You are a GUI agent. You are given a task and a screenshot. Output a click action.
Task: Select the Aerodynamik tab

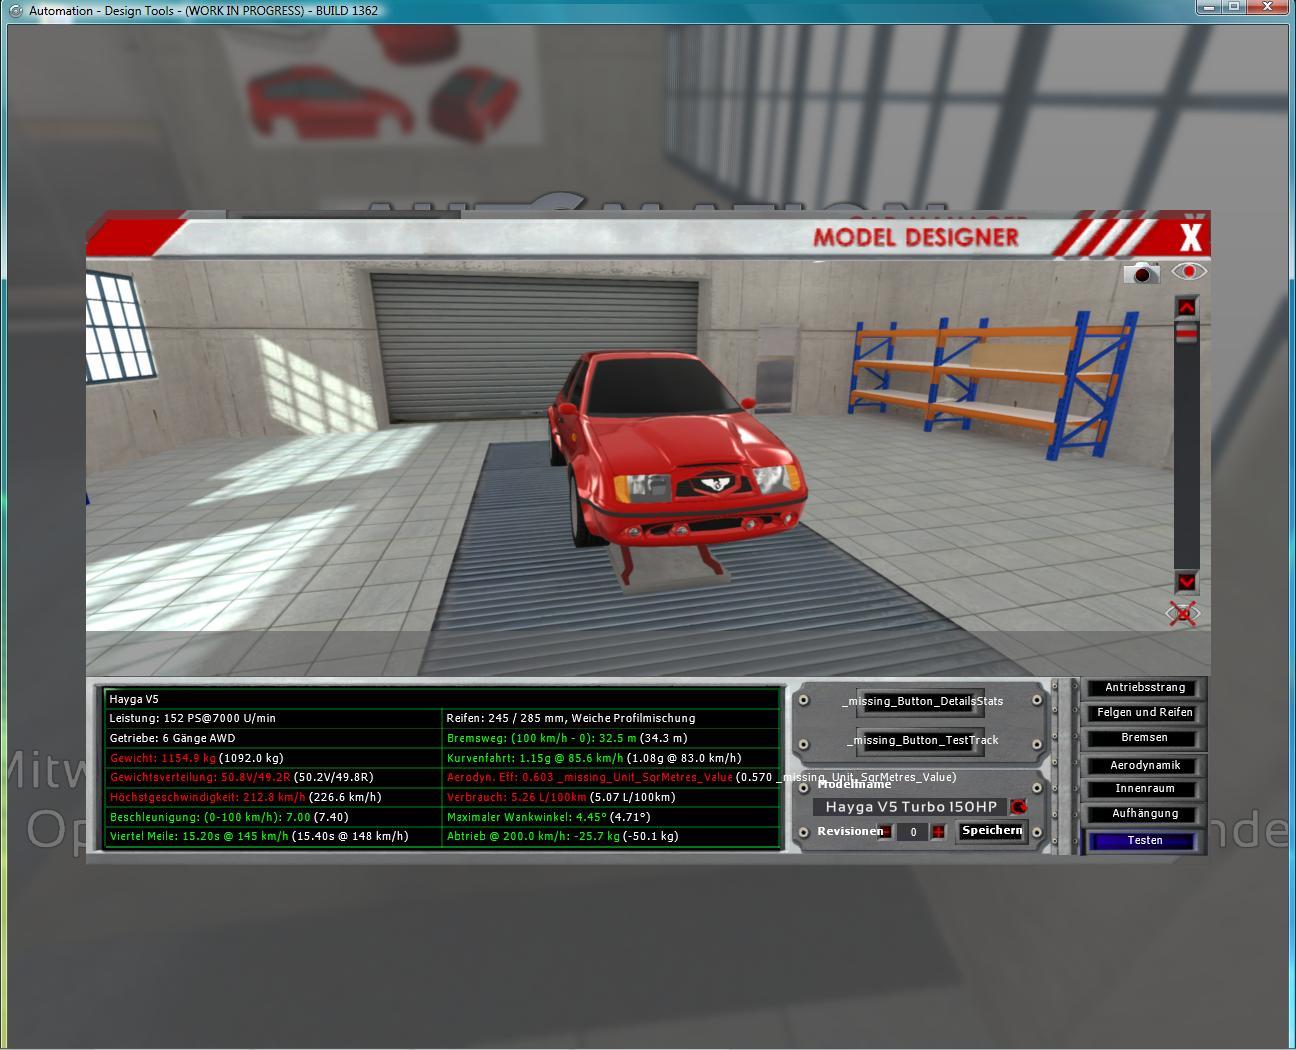[x=1145, y=766]
